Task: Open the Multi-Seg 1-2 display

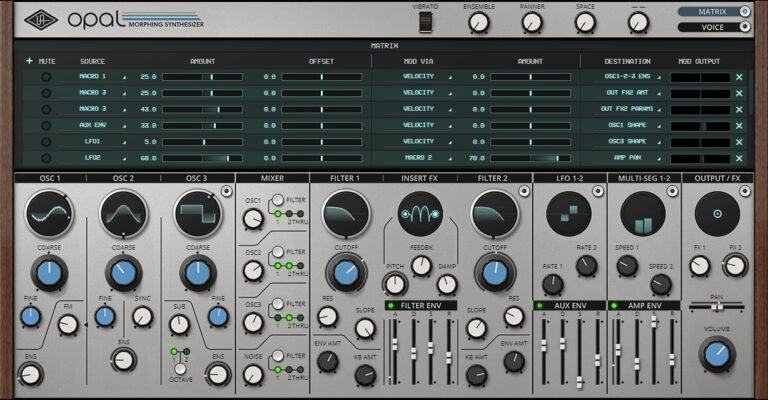Action: [643, 214]
